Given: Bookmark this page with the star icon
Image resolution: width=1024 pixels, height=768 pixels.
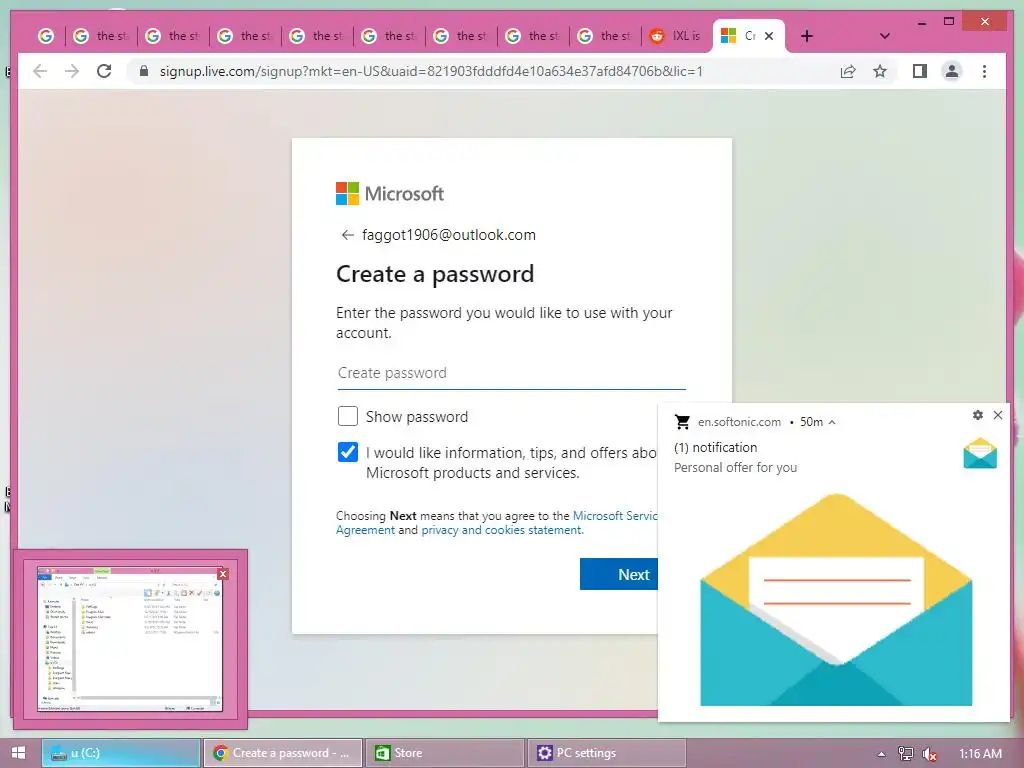Looking at the screenshot, I should tap(880, 71).
